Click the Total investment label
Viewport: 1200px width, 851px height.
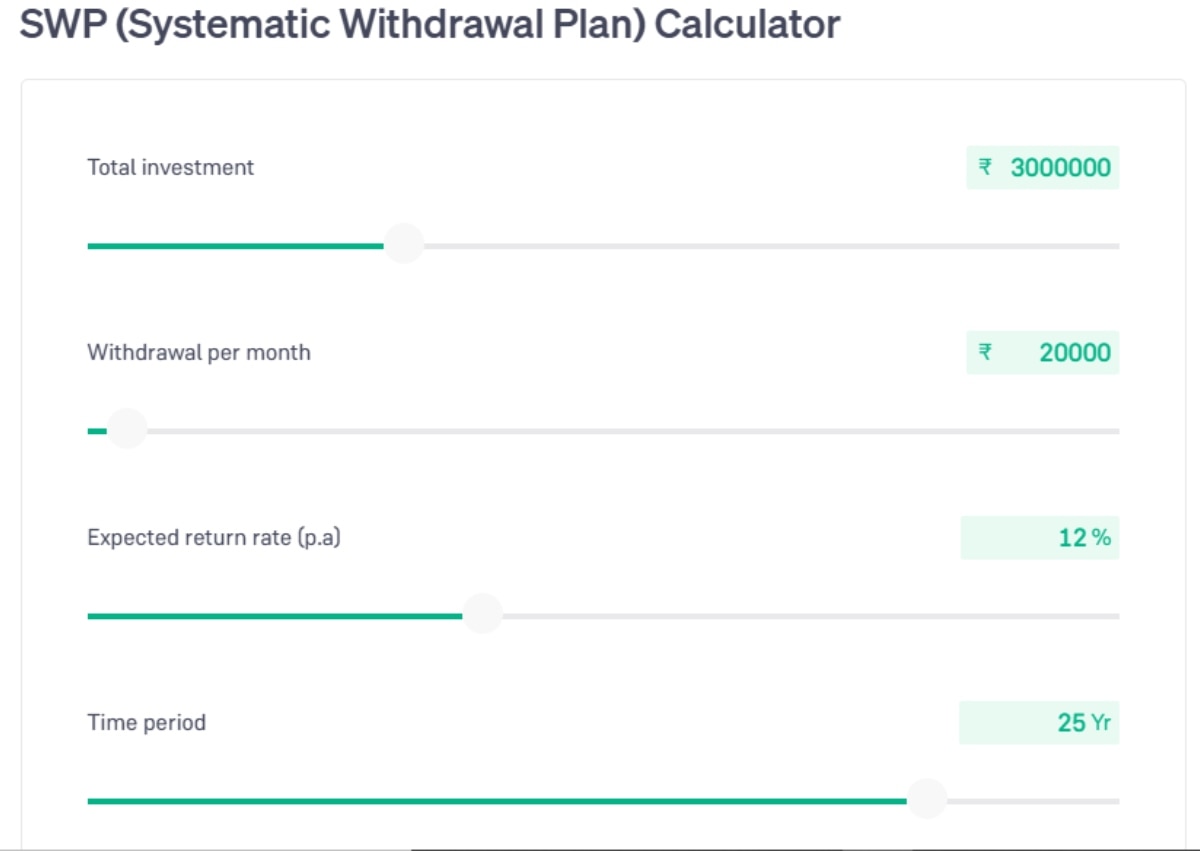pyautogui.click(x=170, y=167)
